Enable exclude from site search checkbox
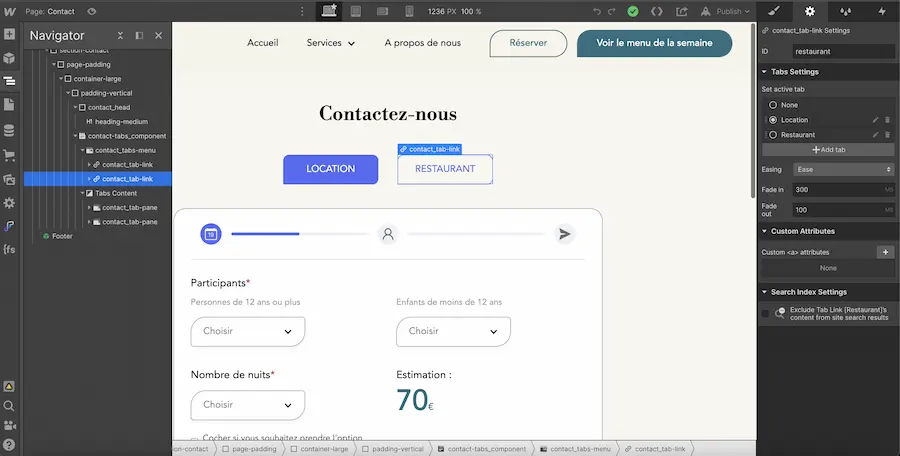The image size is (900, 456). (765, 314)
